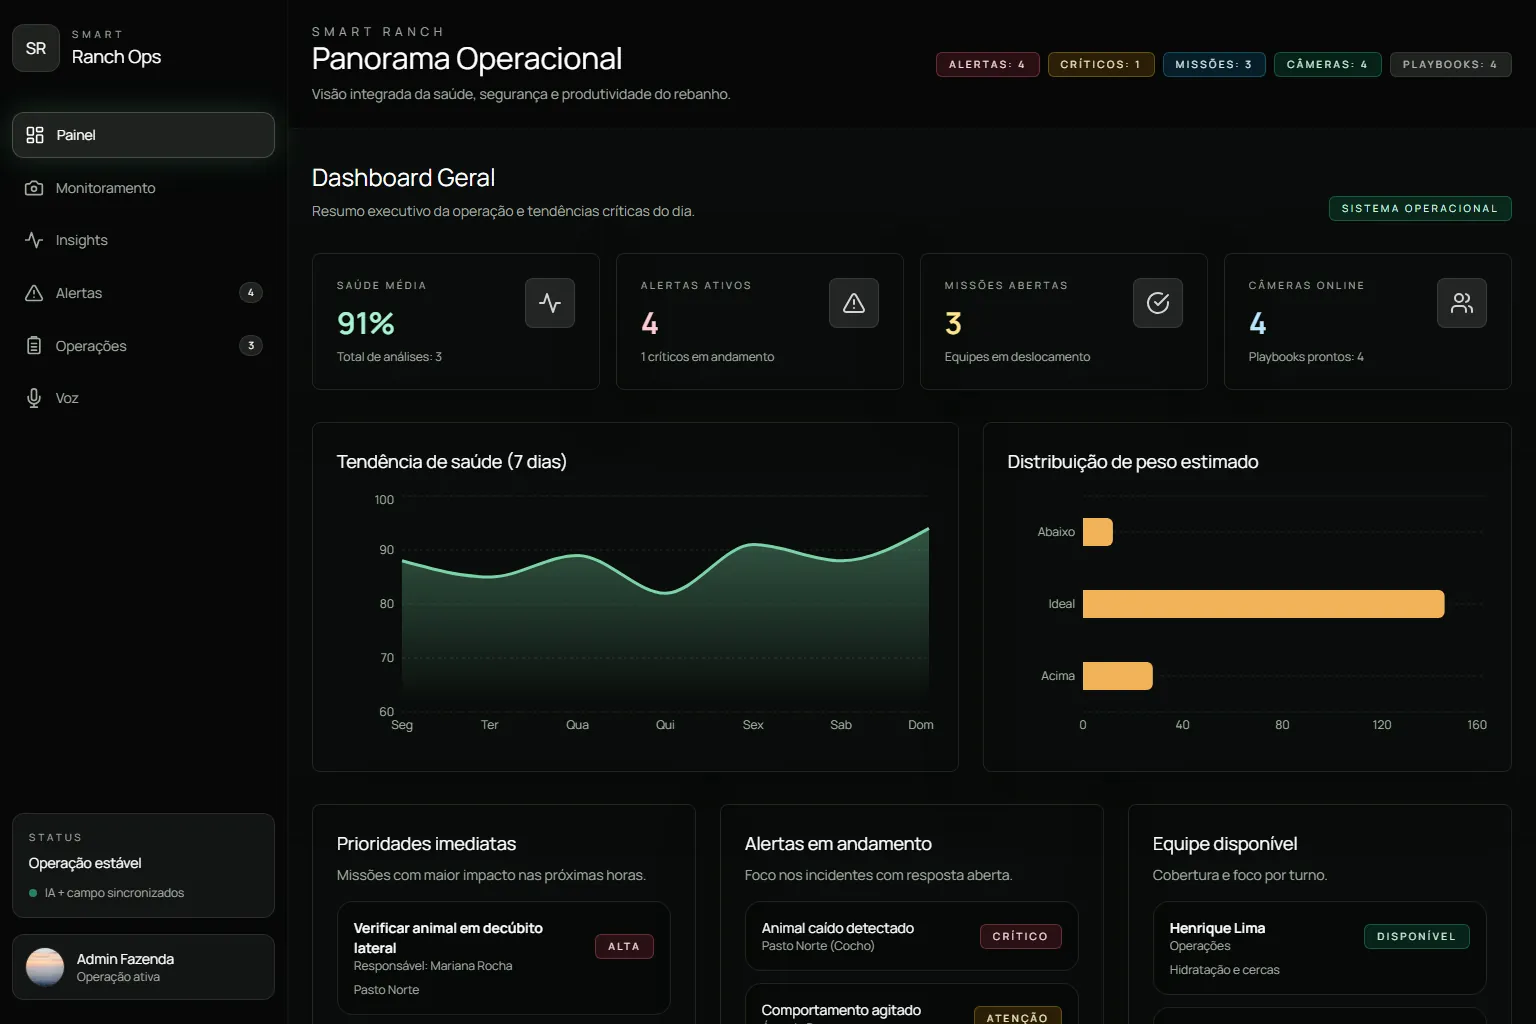Click the Insights pulse icon

pos(34,240)
